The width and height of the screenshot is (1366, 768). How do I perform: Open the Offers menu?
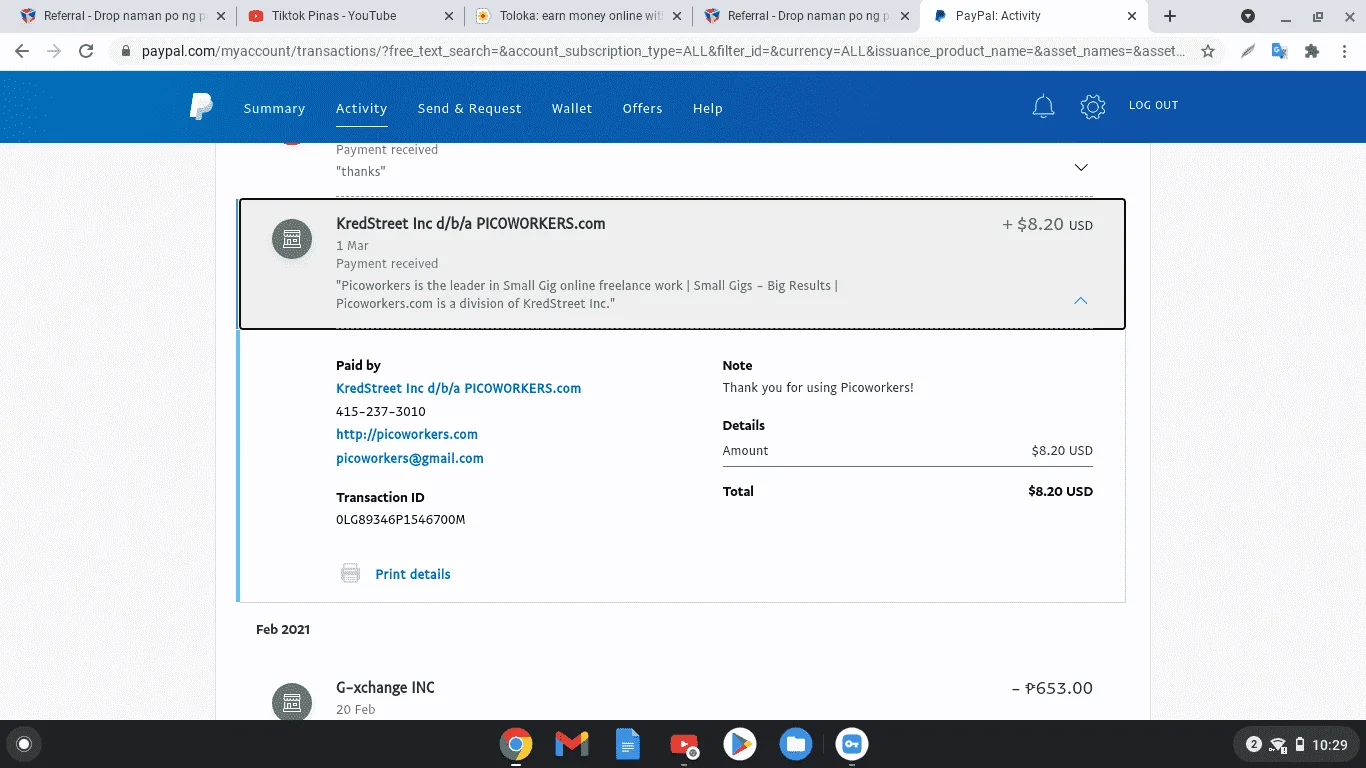pos(642,108)
